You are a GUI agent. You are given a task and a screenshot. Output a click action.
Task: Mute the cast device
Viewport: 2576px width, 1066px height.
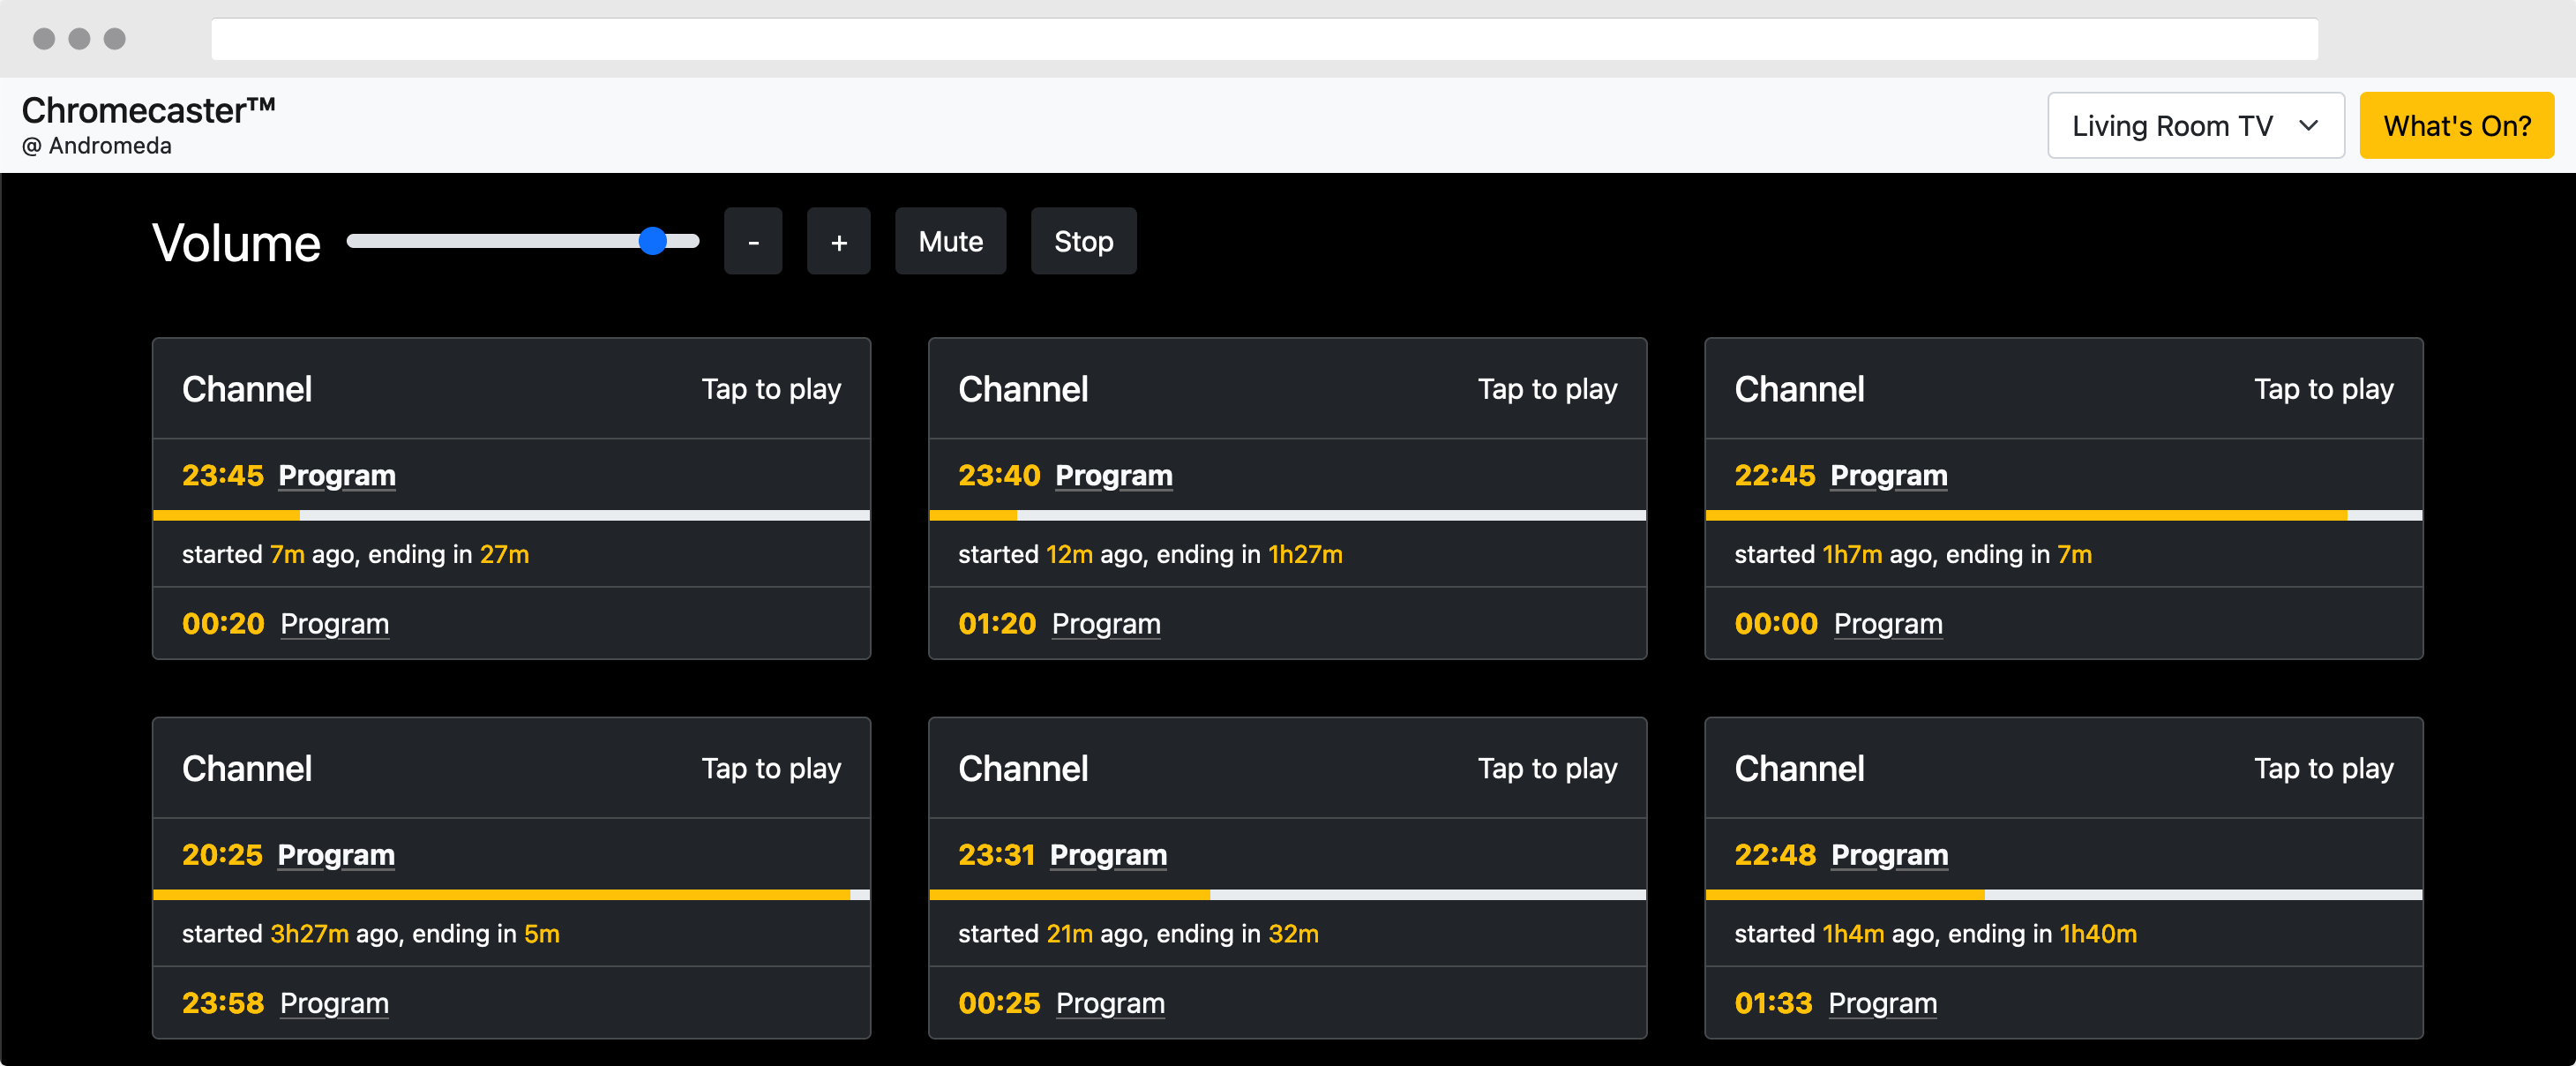pos(950,241)
